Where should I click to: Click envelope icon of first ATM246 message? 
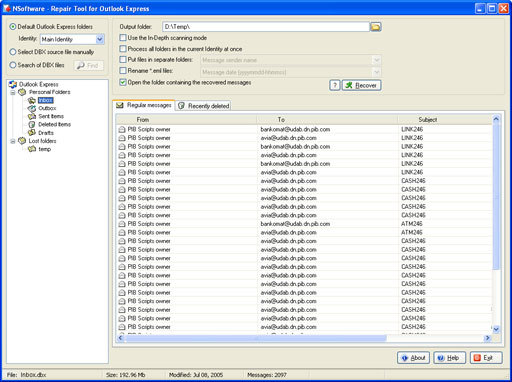[122, 224]
